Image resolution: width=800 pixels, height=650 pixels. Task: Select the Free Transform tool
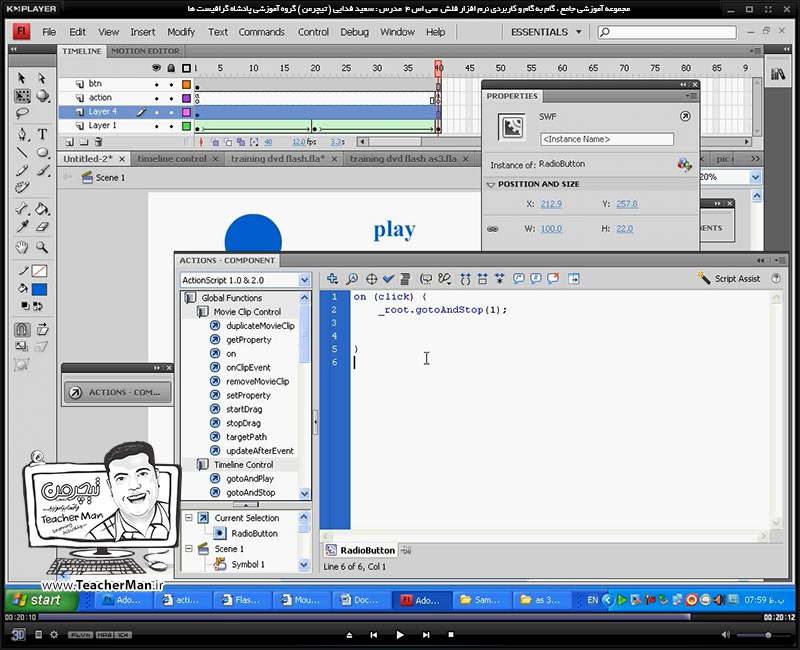coord(22,96)
